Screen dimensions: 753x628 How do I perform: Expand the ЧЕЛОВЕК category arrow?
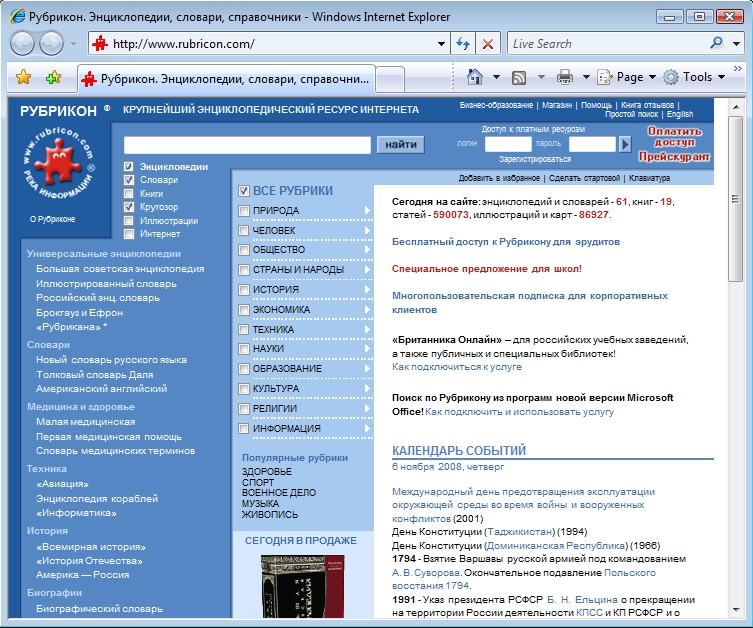367,230
